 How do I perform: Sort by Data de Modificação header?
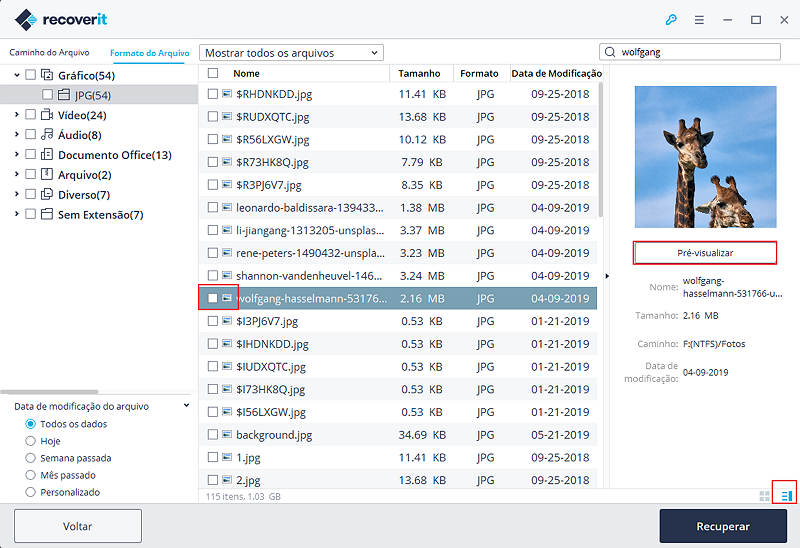557,73
